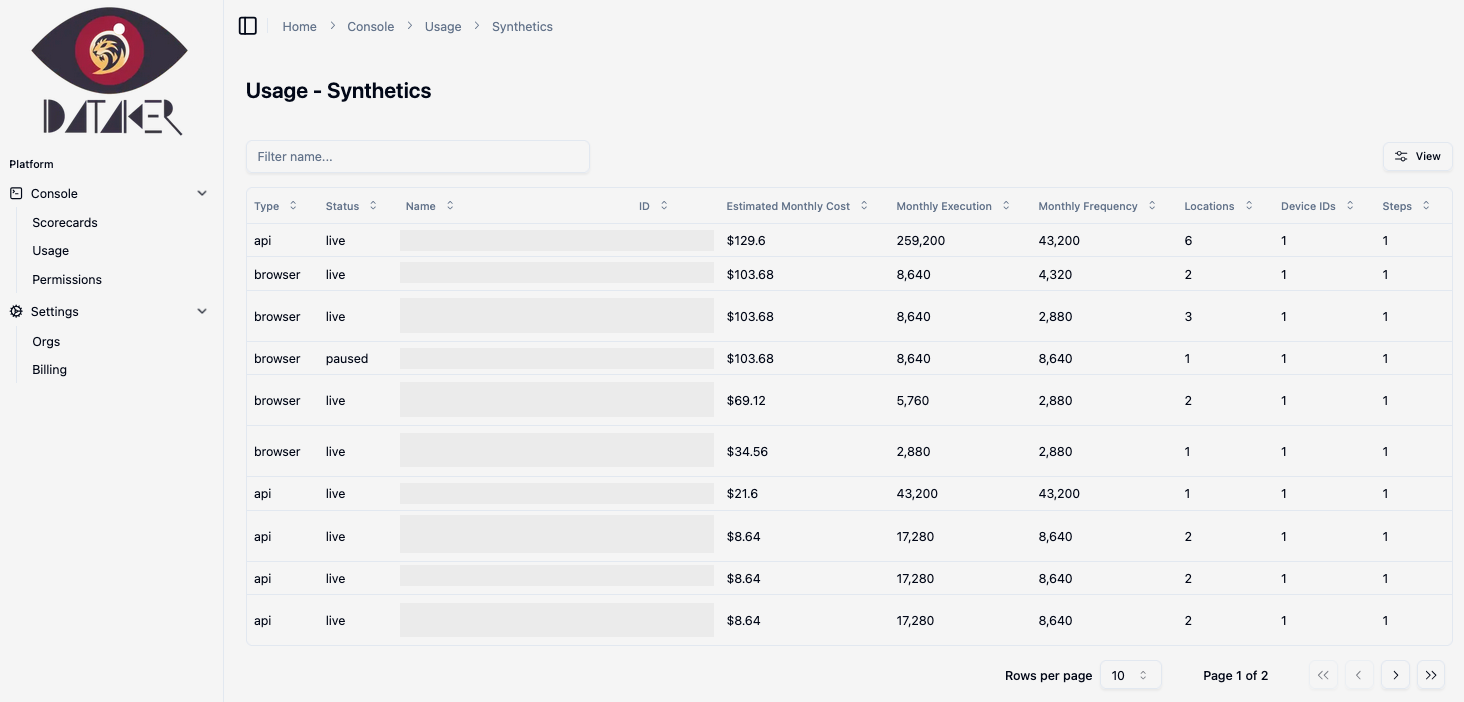
Task: Sort by Monthly Execution column
Action: point(1008,205)
